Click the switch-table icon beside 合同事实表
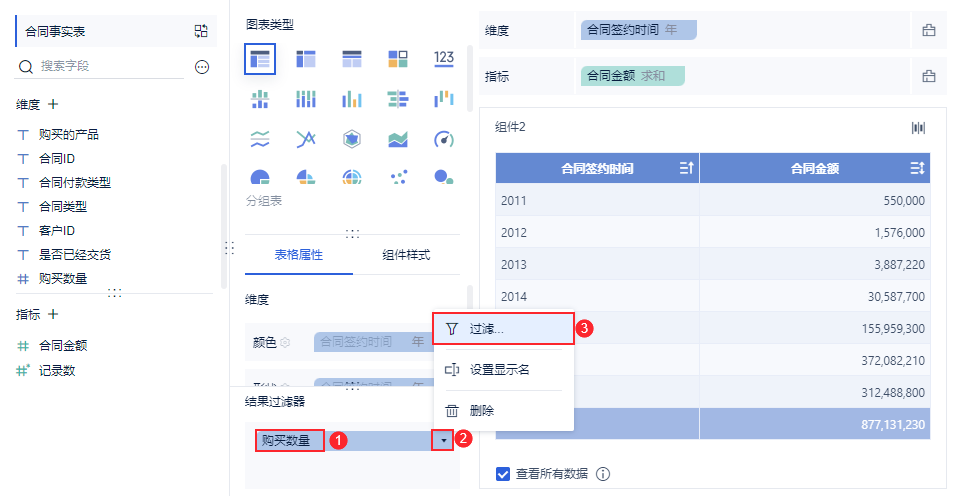 [x=201, y=31]
